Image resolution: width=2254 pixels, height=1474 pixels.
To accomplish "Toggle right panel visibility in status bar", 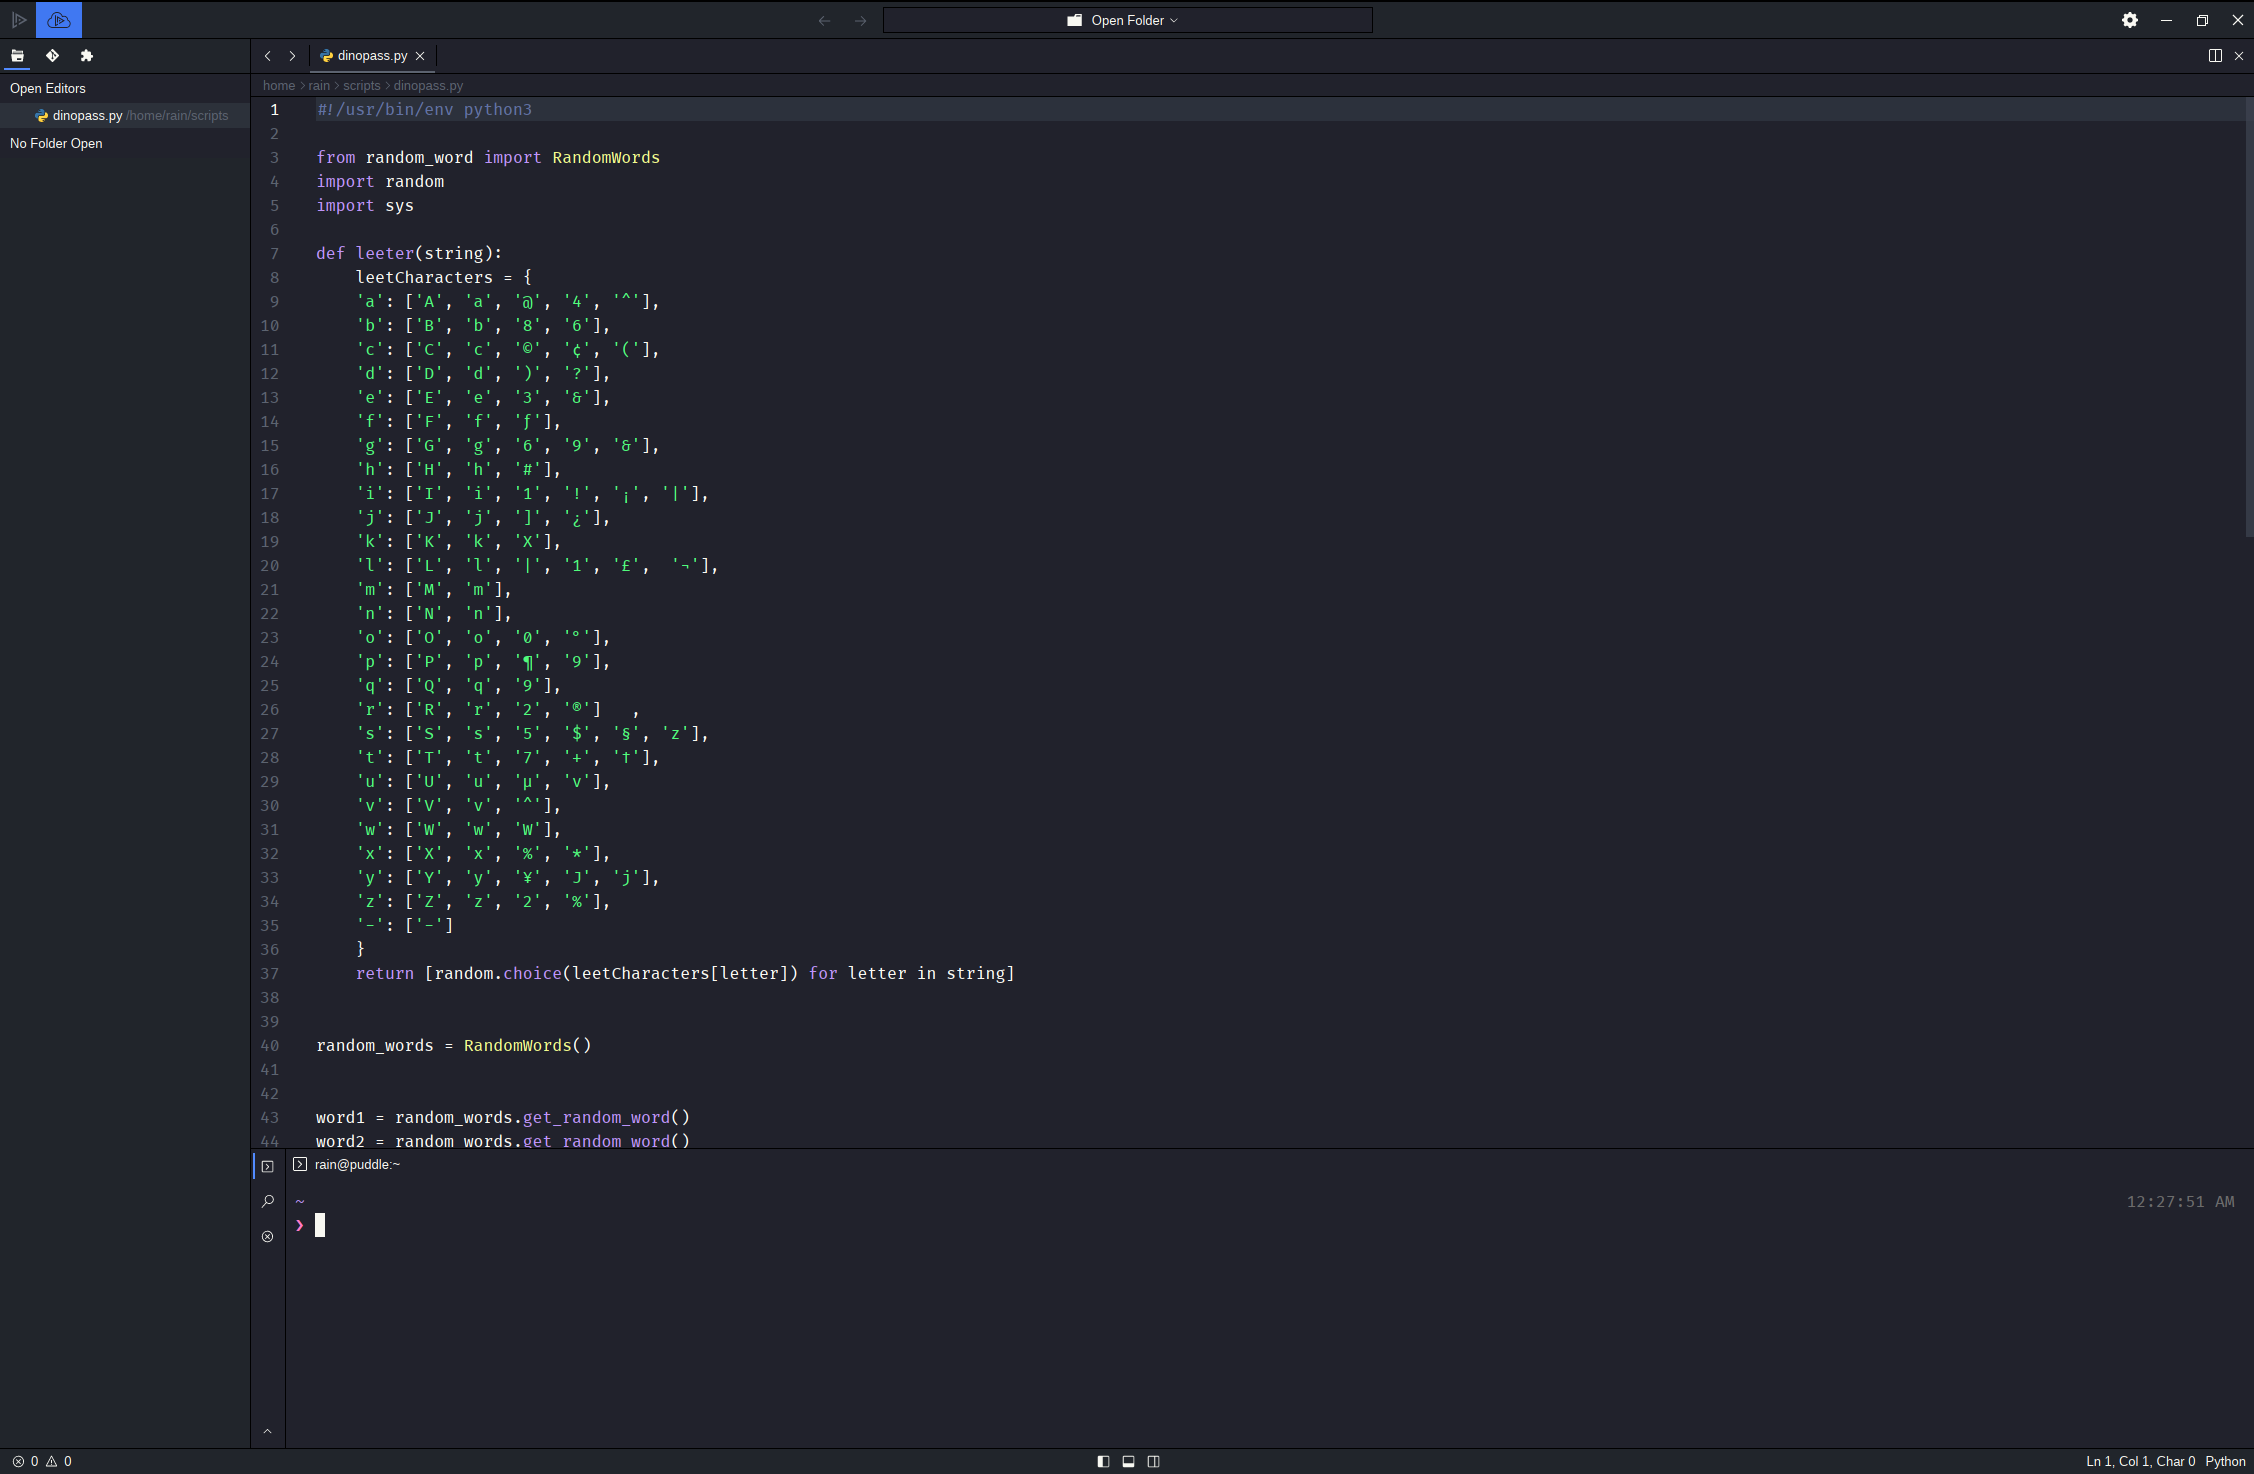I will point(1153,1461).
